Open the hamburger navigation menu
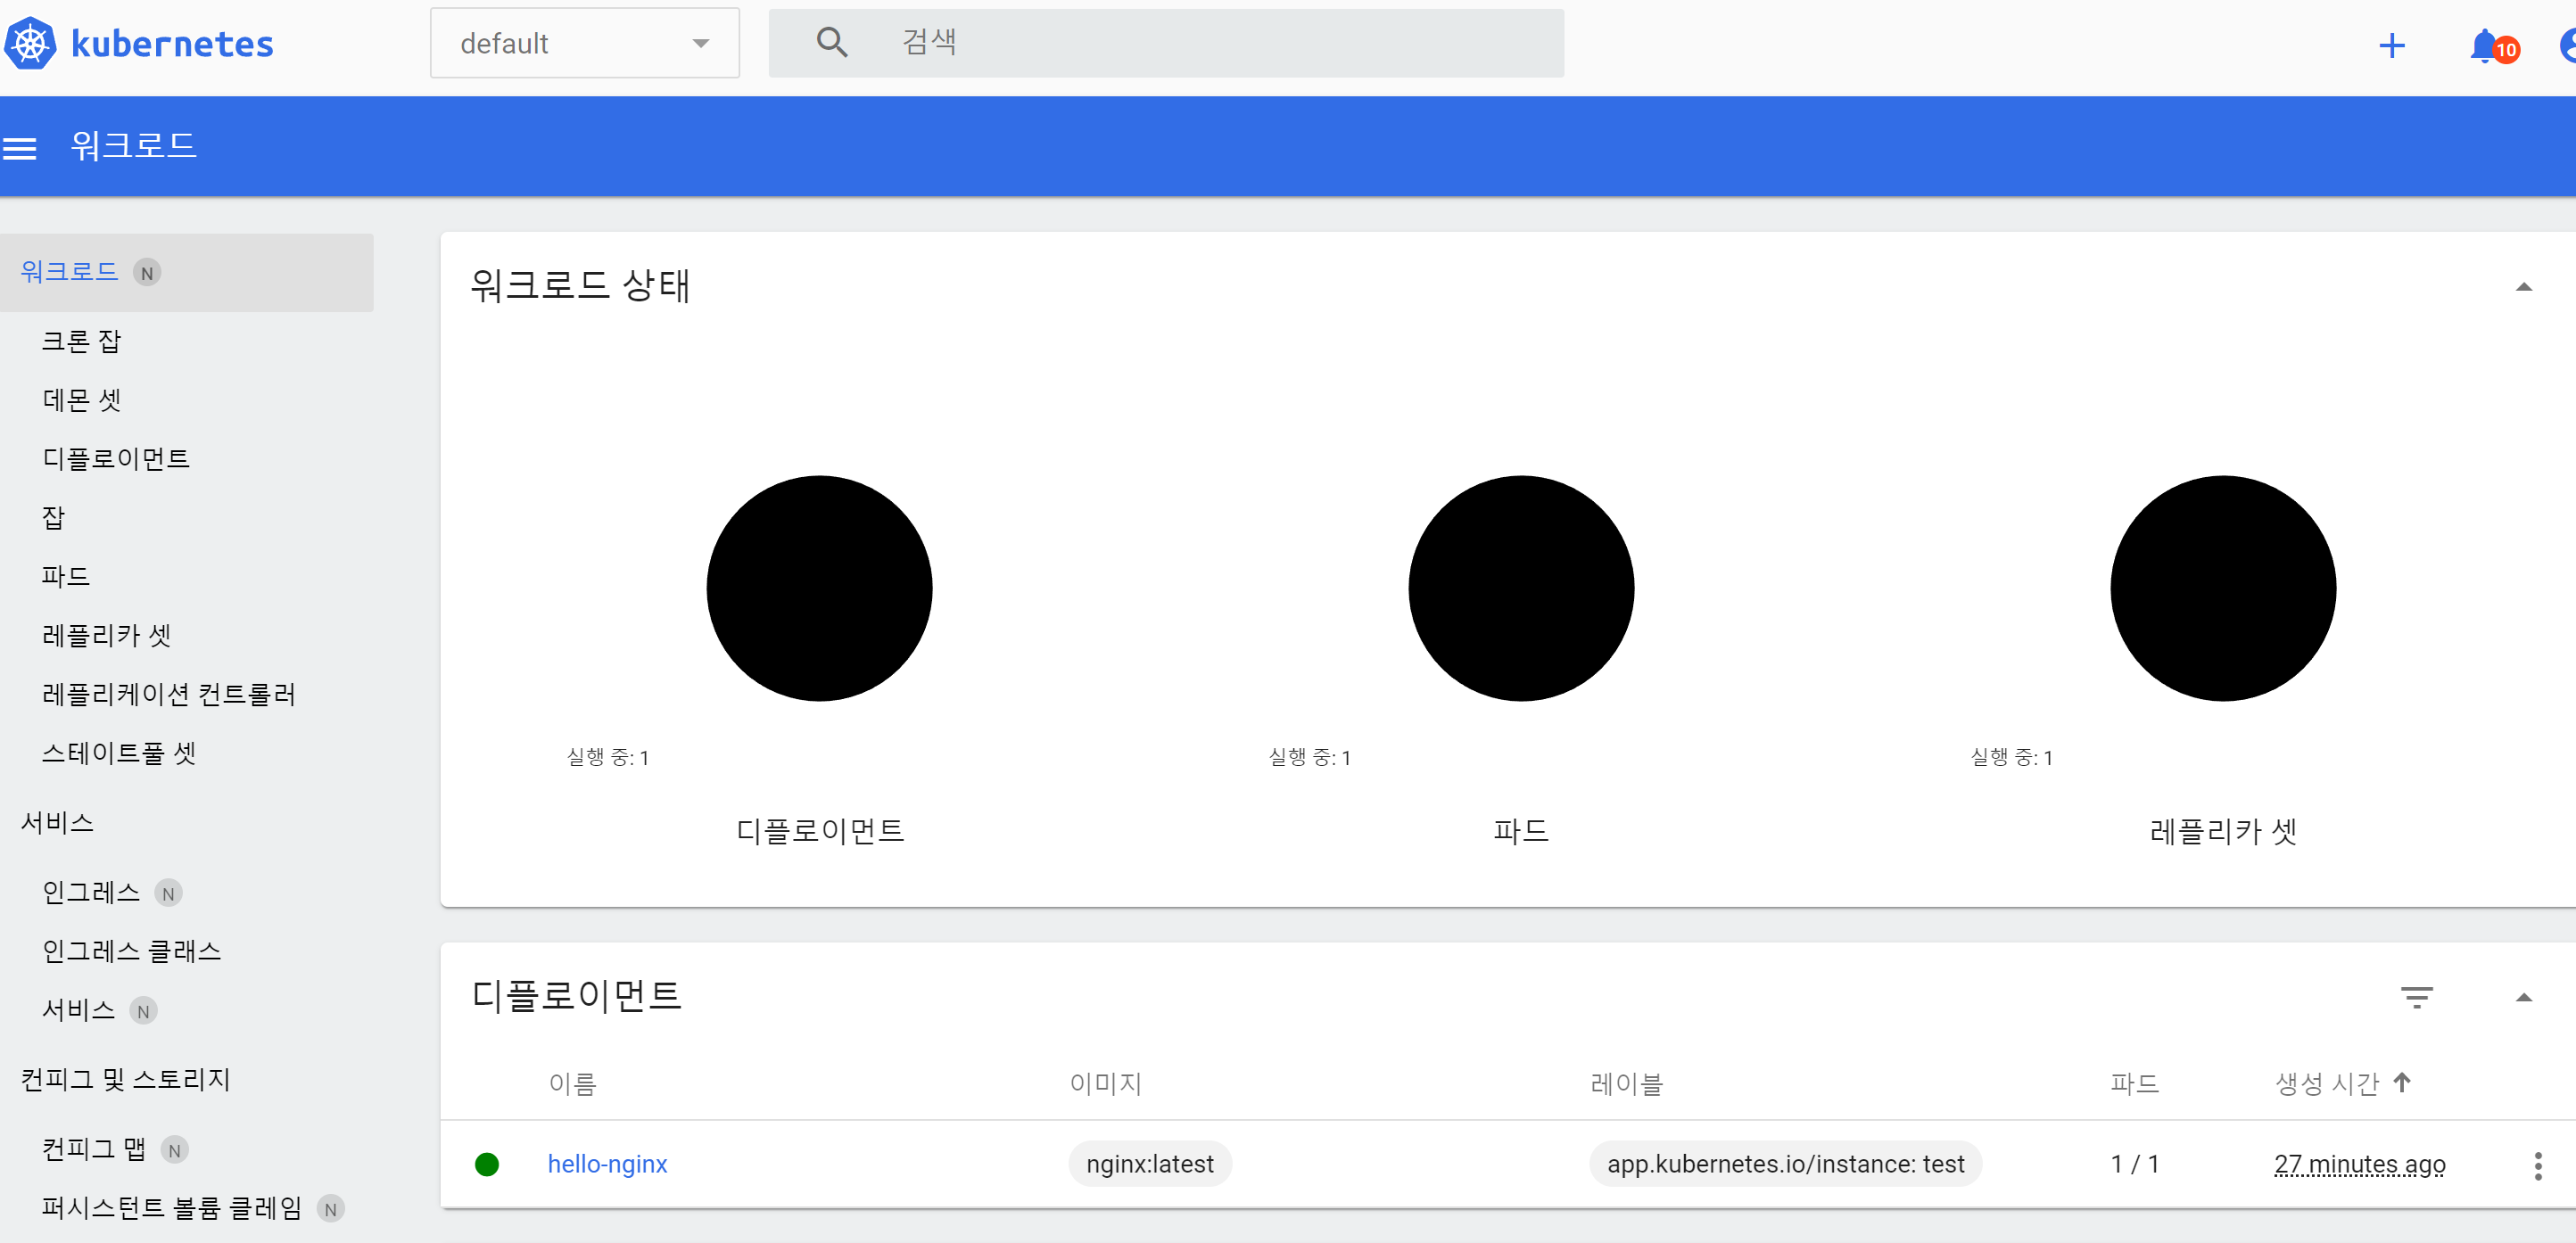 click(x=20, y=148)
